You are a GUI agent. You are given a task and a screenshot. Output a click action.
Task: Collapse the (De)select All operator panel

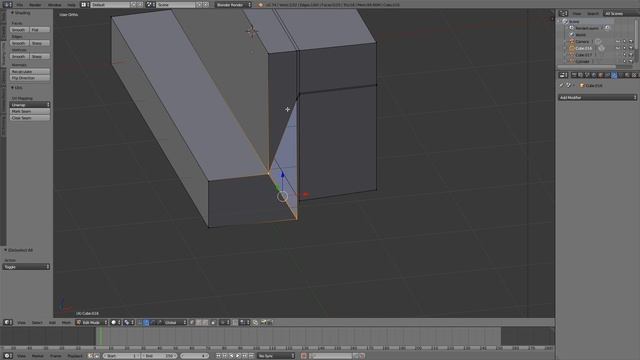(x=6, y=250)
